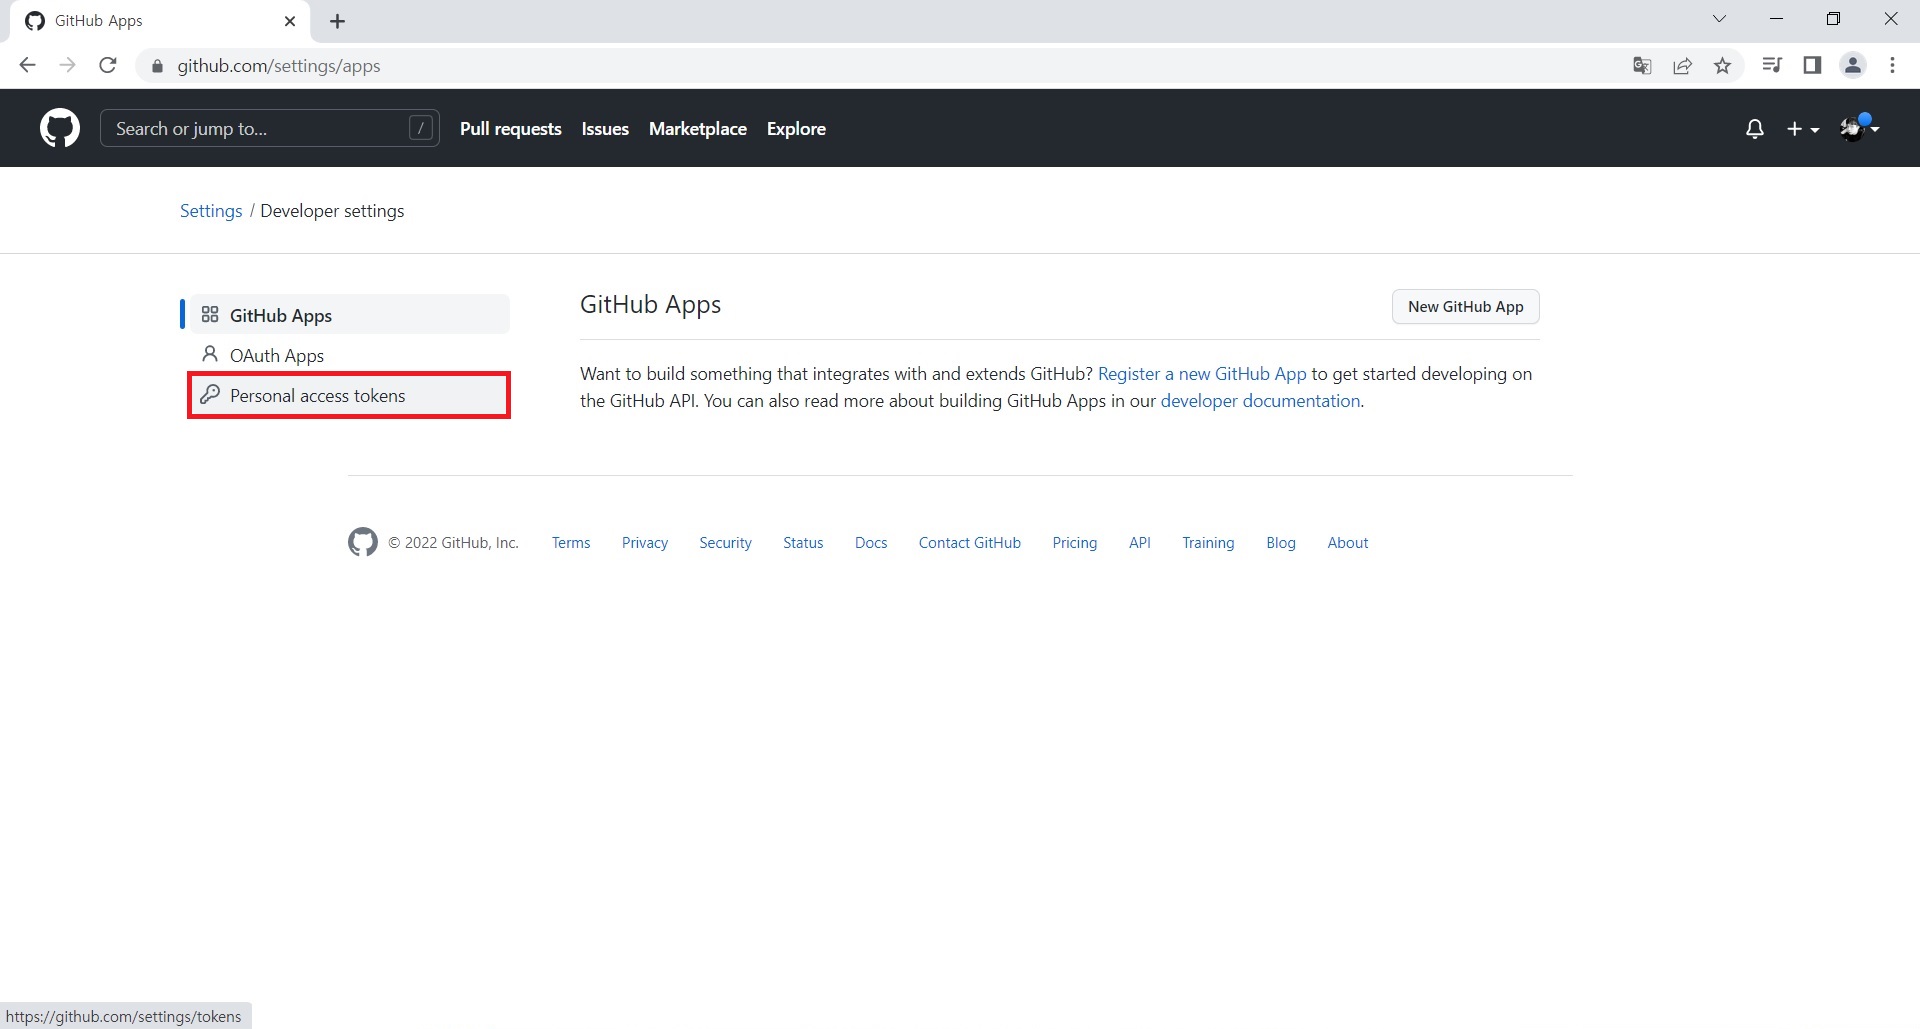Open the Training footer link
This screenshot has width=1920, height=1029.
tap(1208, 543)
